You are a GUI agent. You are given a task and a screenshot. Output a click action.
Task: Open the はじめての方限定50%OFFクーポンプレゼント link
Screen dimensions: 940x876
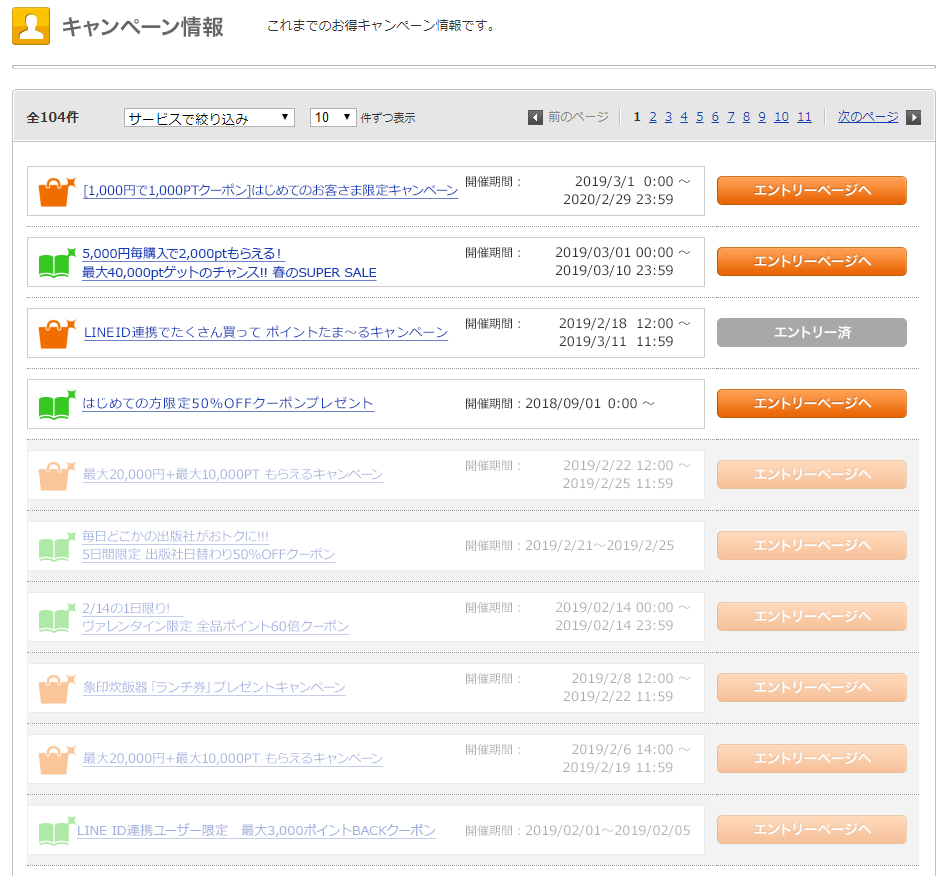point(228,404)
